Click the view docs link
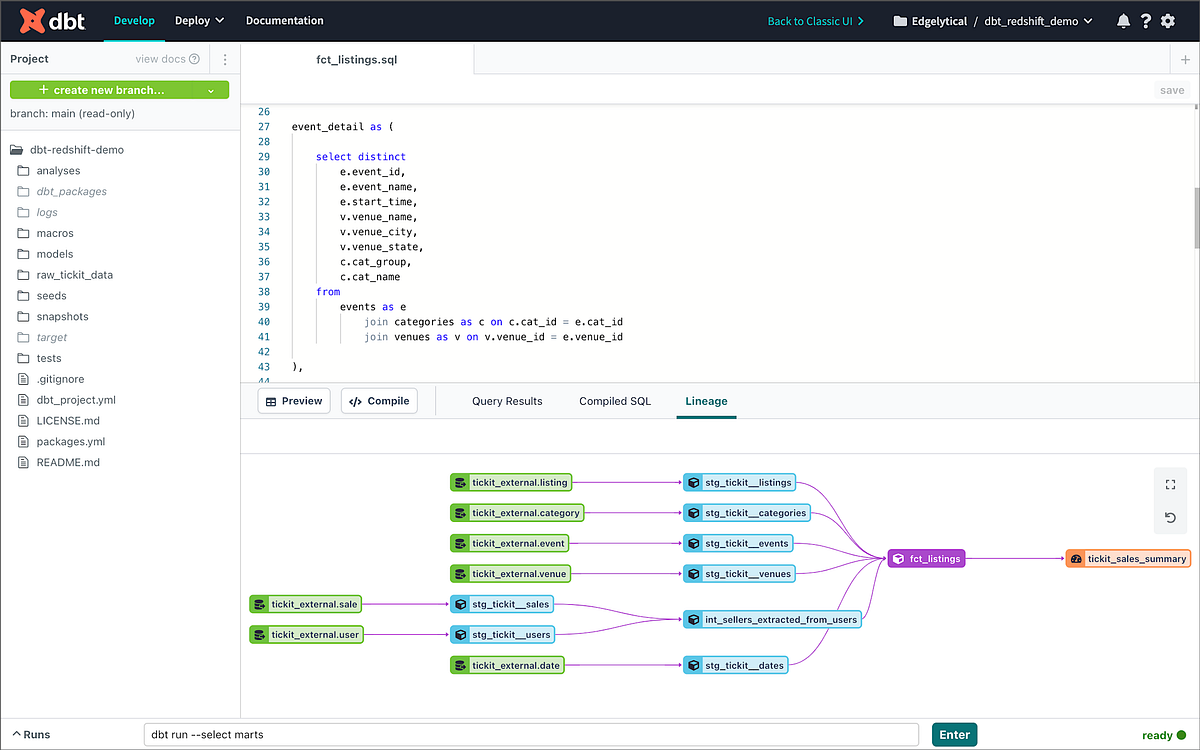Viewport: 1200px width, 750px height. click(x=160, y=59)
